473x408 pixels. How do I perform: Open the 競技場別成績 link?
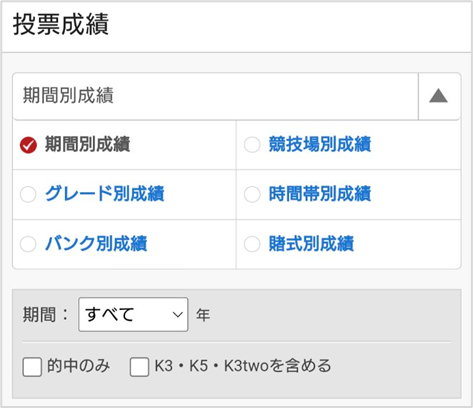(x=320, y=144)
